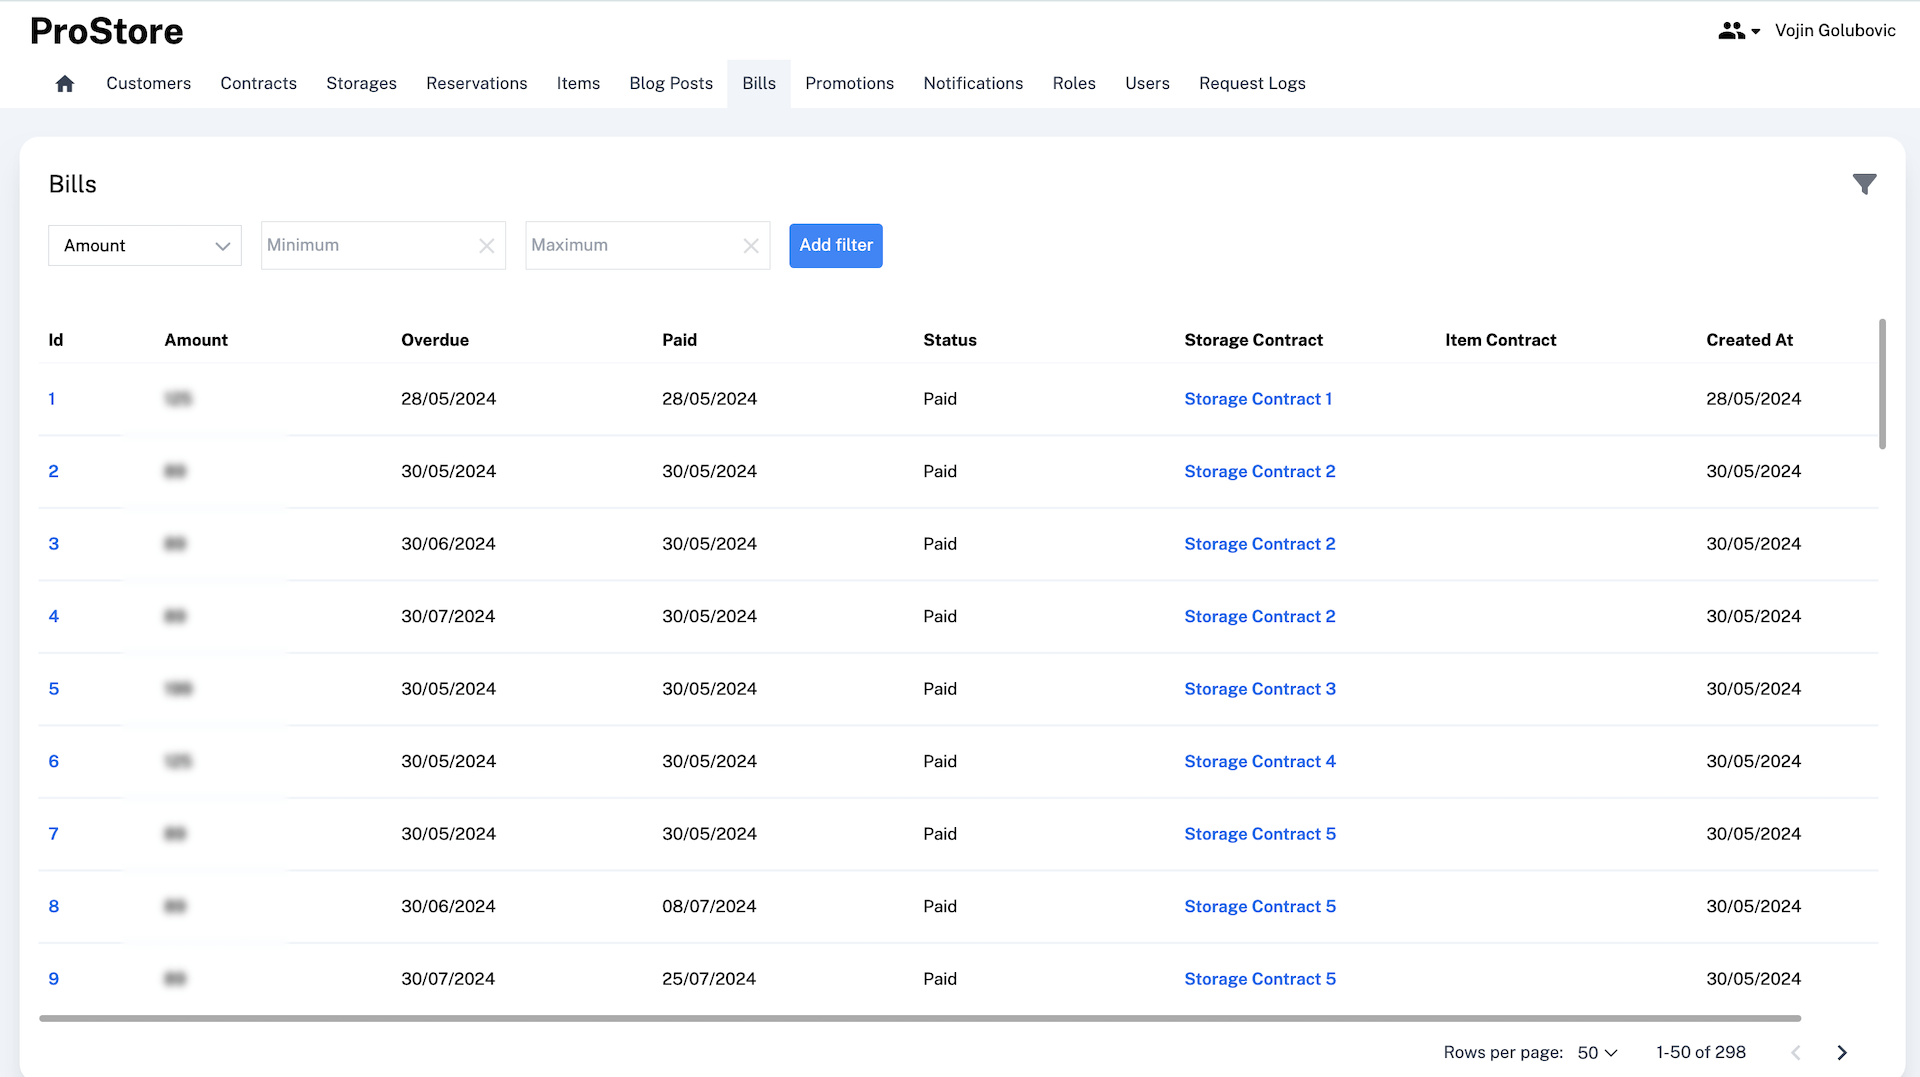Viewport: 1920px width, 1077px height.
Task: Click the vertical table scrollbar
Action: point(1882,384)
